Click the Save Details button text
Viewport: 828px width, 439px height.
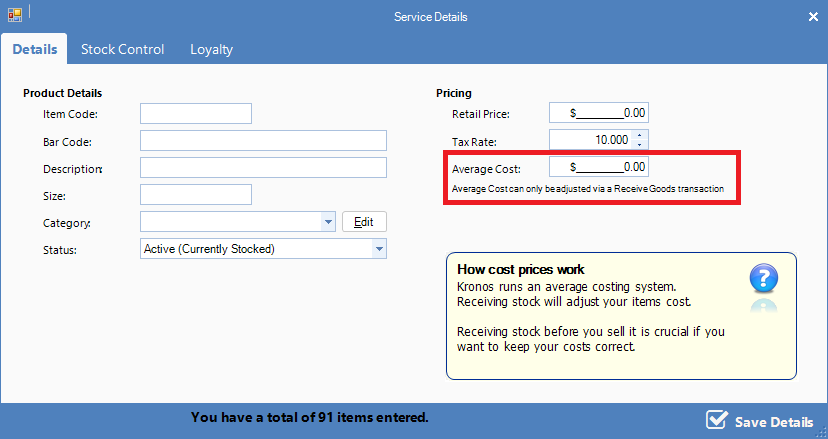pyautogui.click(x=773, y=421)
